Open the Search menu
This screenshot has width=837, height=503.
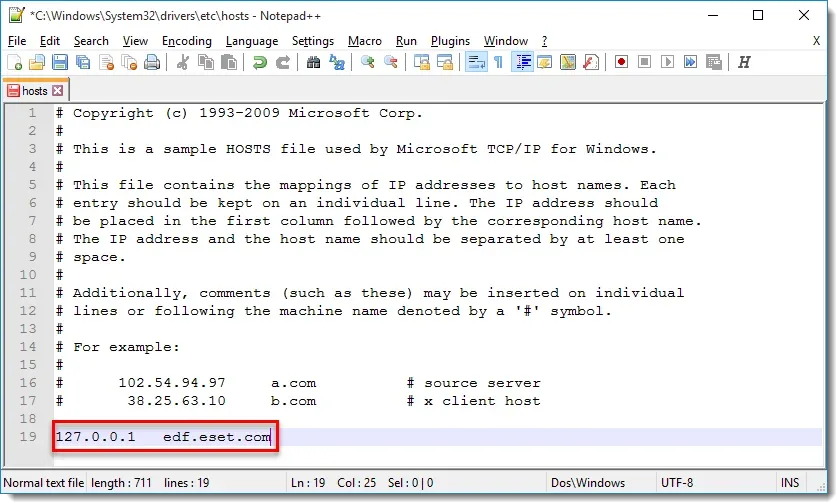point(91,41)
